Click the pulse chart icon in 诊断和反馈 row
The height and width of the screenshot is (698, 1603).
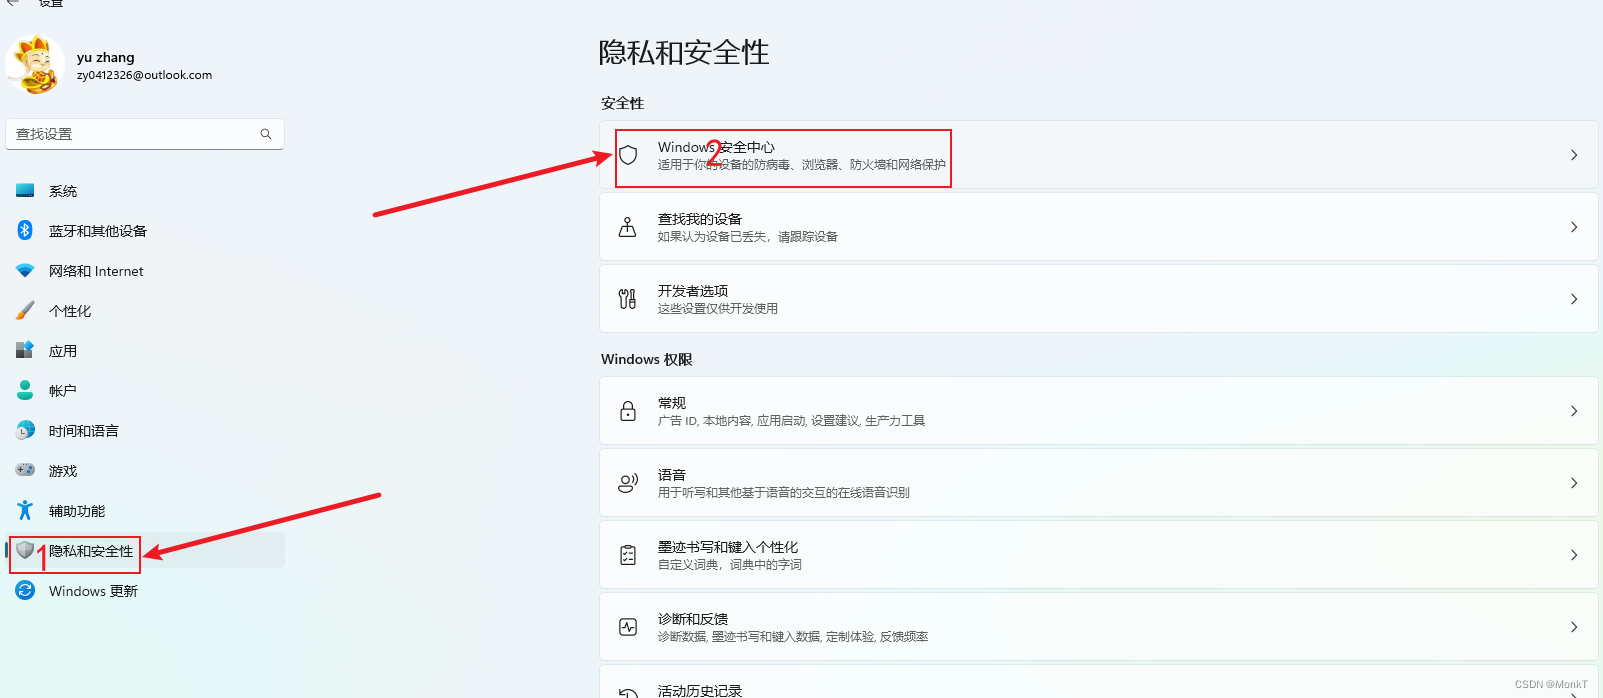628,627
